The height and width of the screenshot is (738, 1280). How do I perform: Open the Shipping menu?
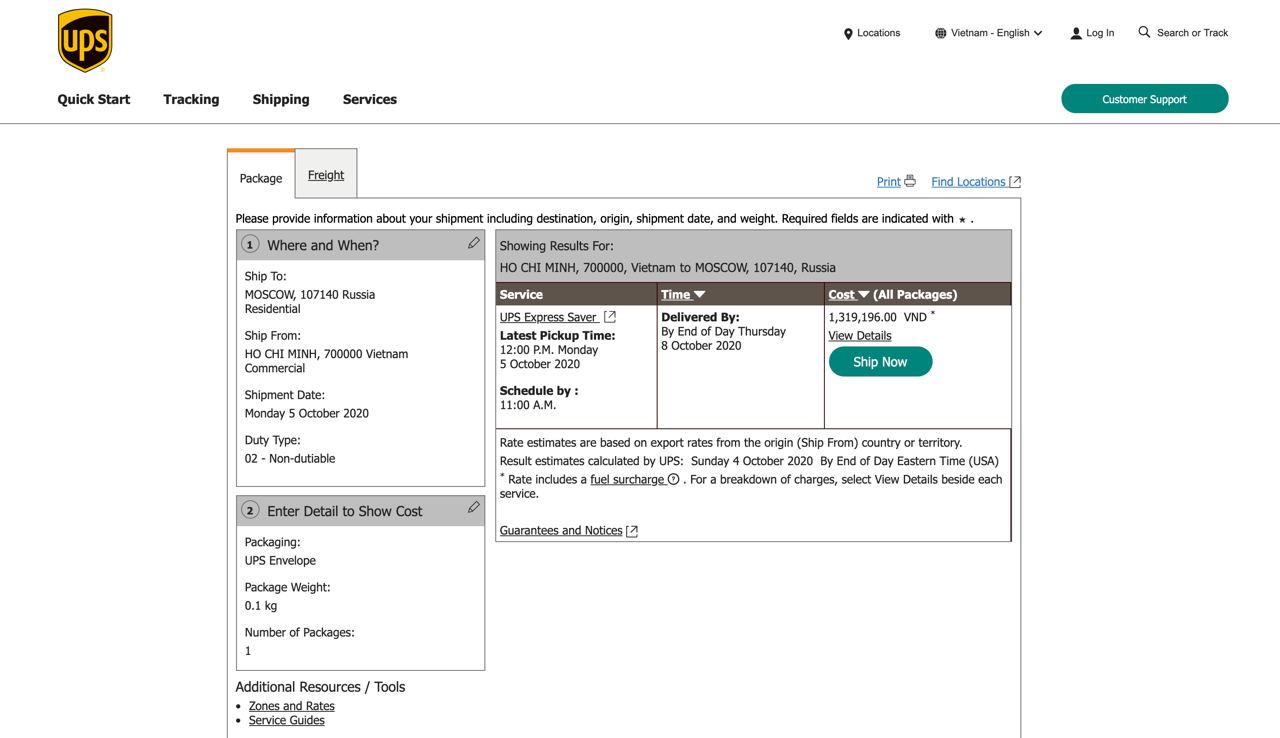click(x=281, y=99)
